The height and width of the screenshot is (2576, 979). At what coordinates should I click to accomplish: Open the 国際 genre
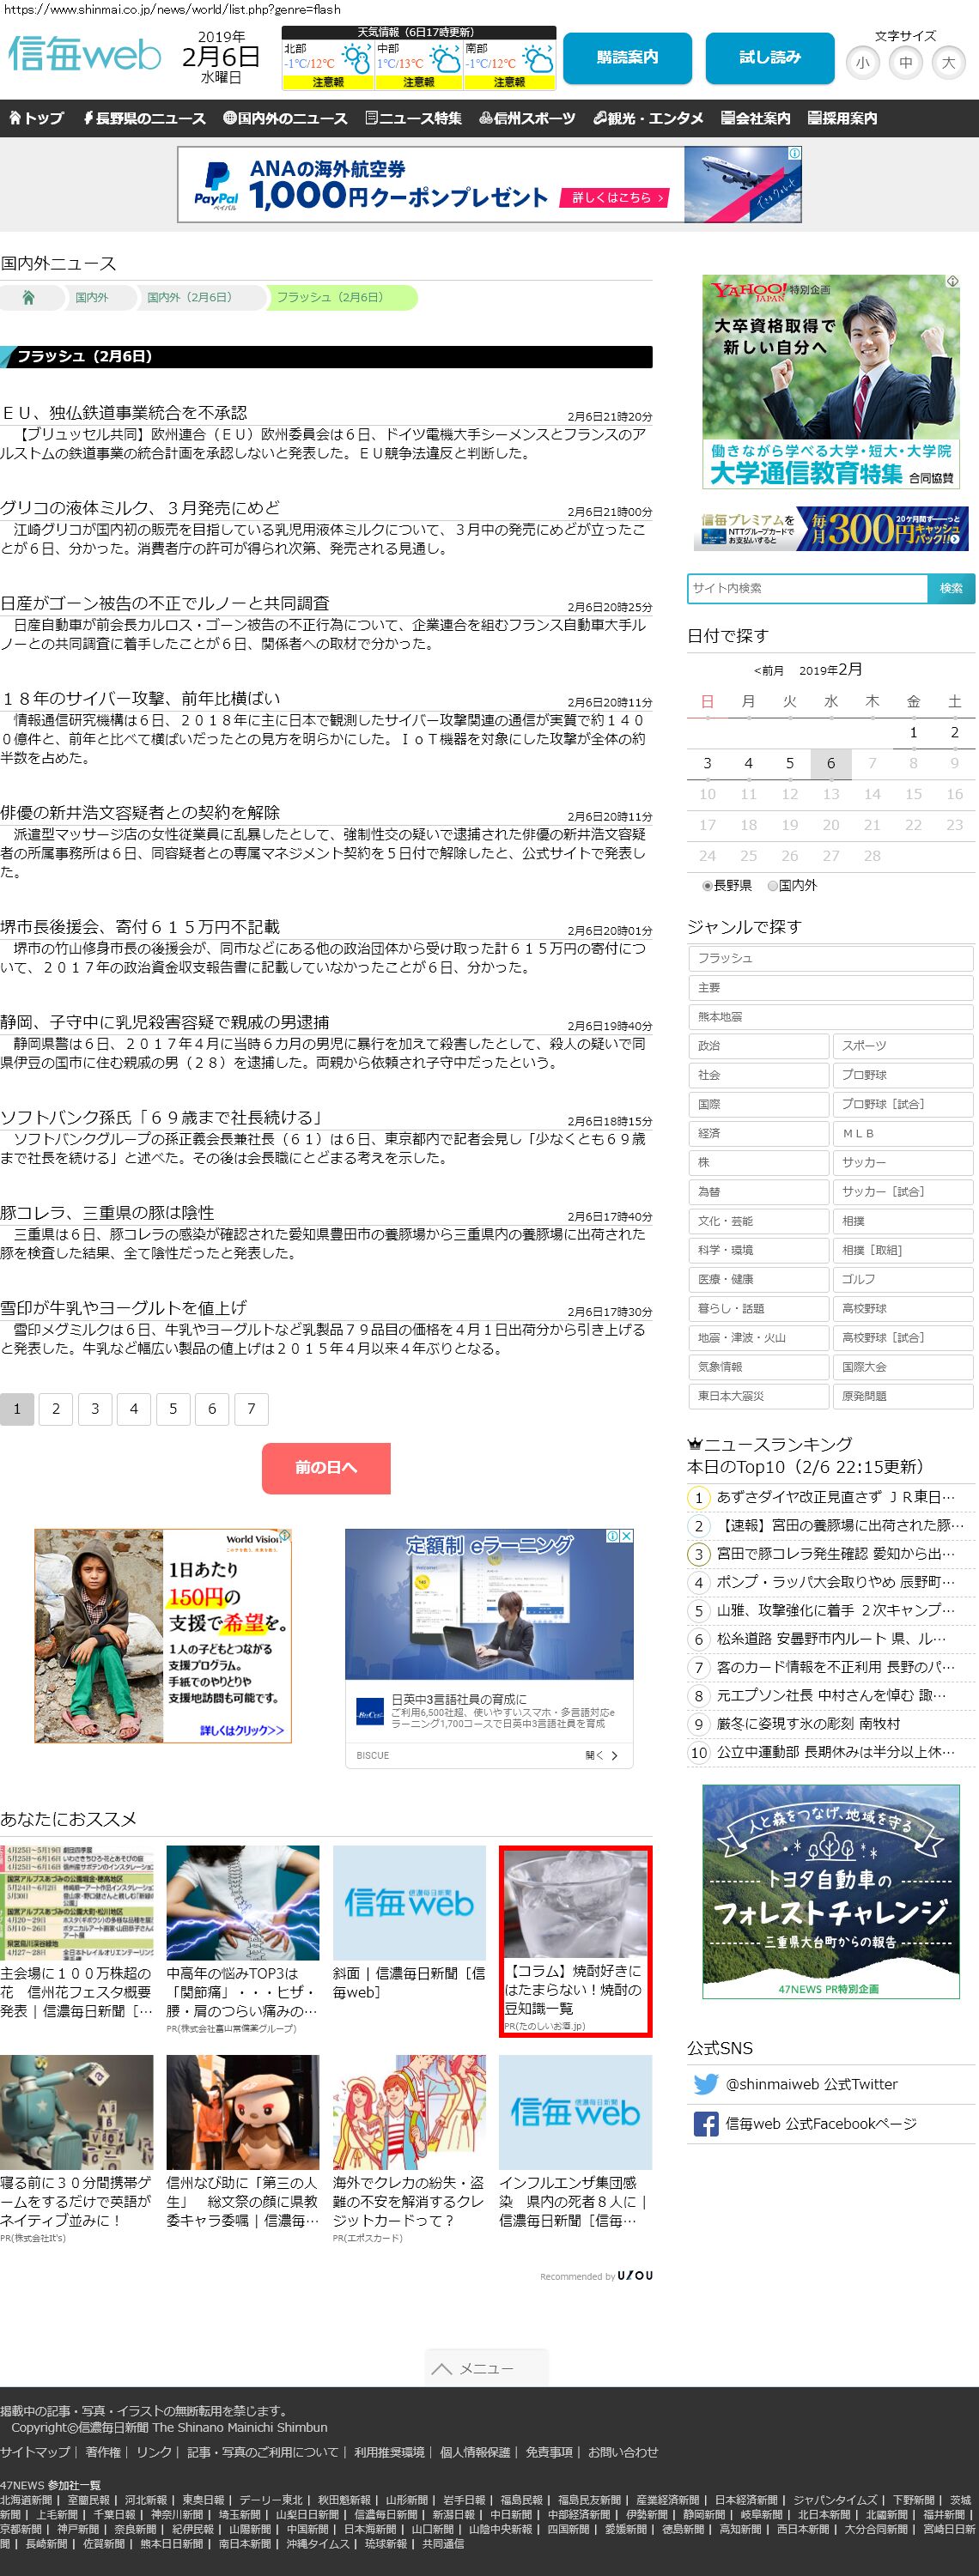tap(759, 1104)
